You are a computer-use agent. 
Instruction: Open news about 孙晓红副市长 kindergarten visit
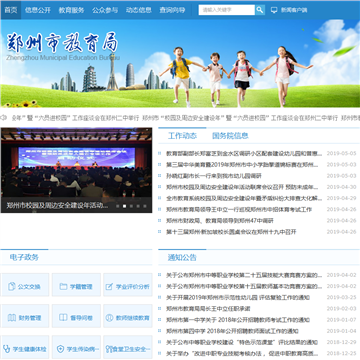[214, 176]
